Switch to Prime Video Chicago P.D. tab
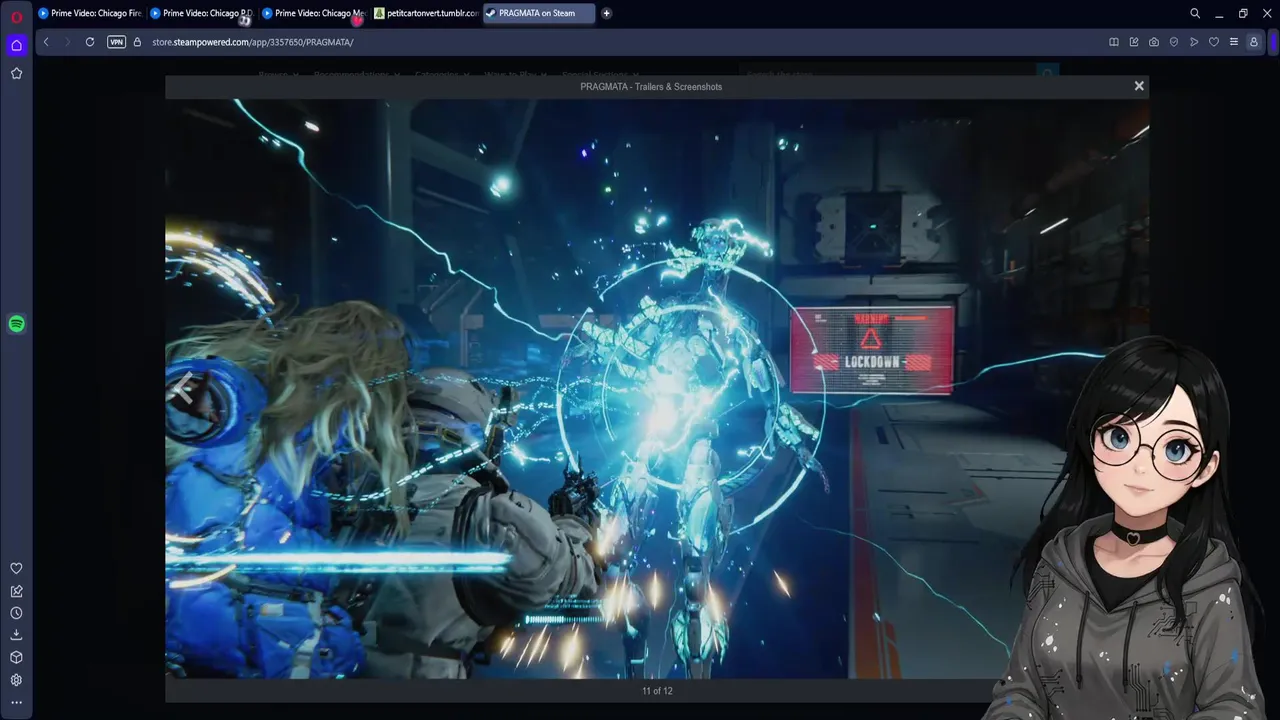Viewport: 1280px width, 720px height. [202, 13]
